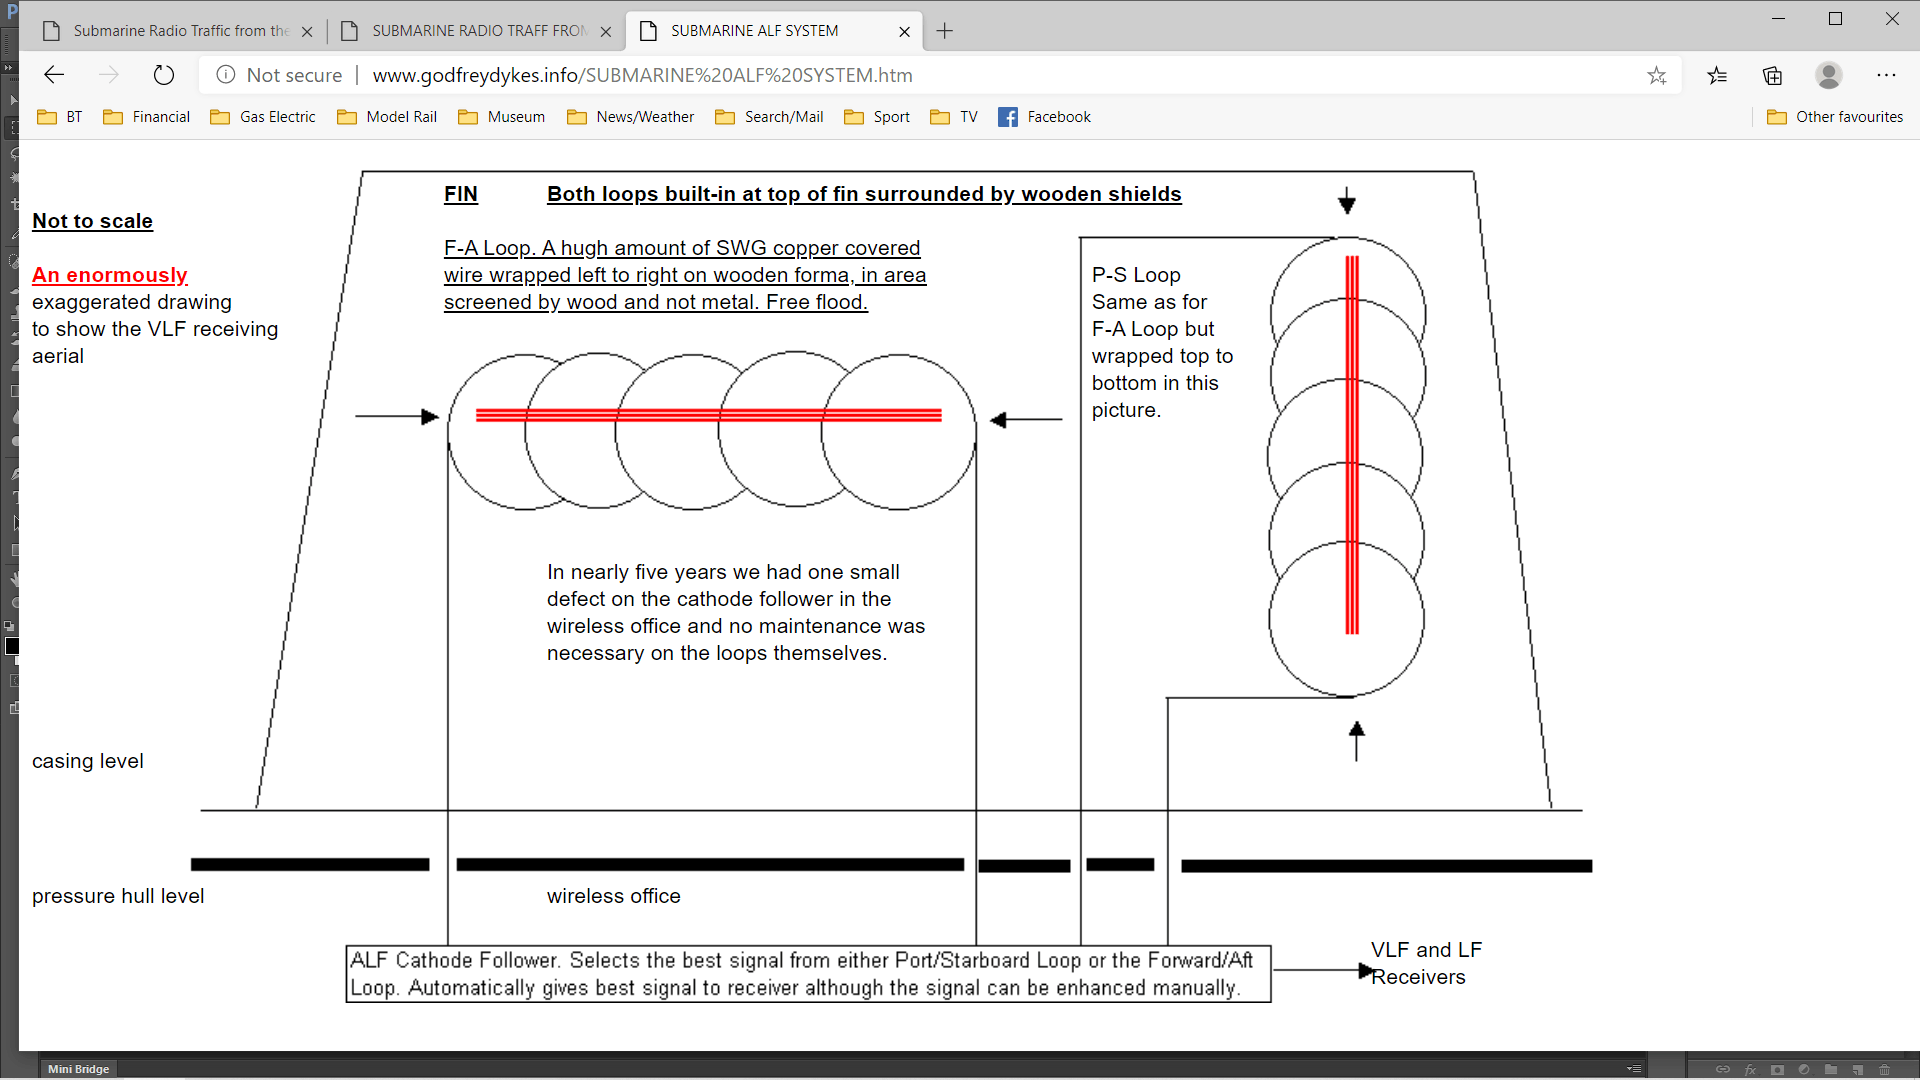Click Photoshop new group folder icon

tap(1831, 1069)
